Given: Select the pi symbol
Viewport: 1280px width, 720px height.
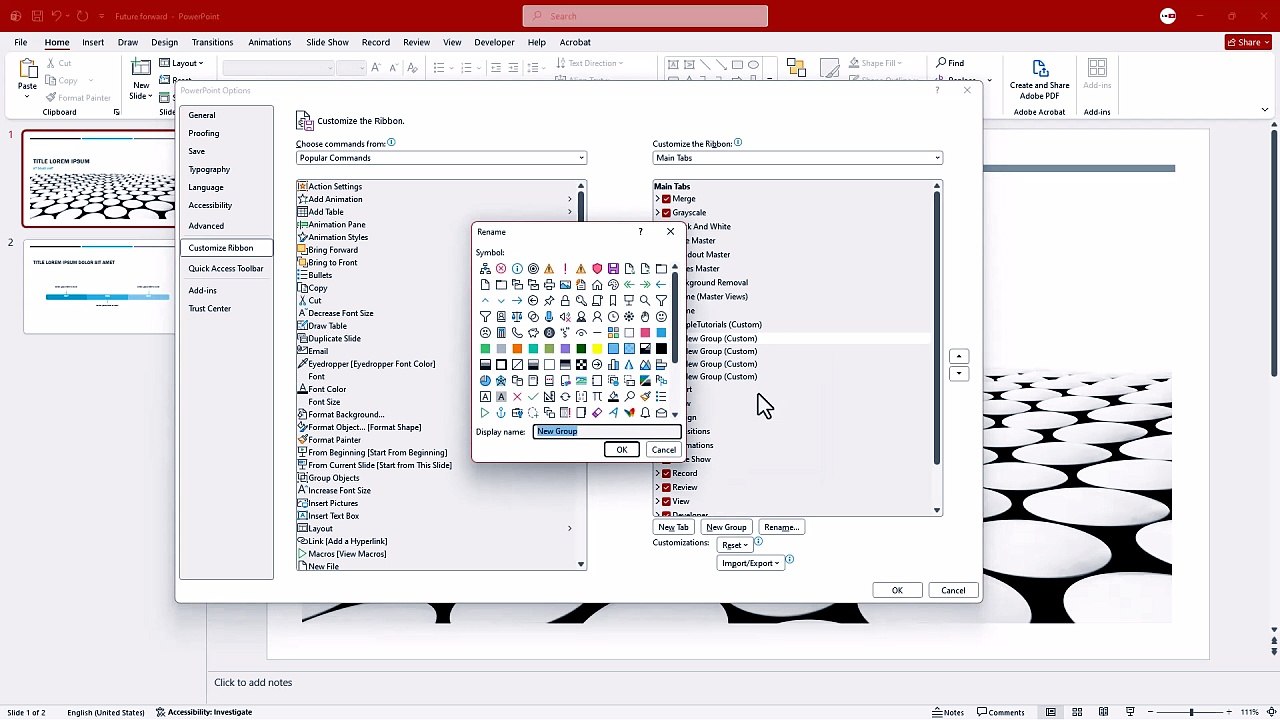Looking at the screenshot, I should click(x=597, y=397).
